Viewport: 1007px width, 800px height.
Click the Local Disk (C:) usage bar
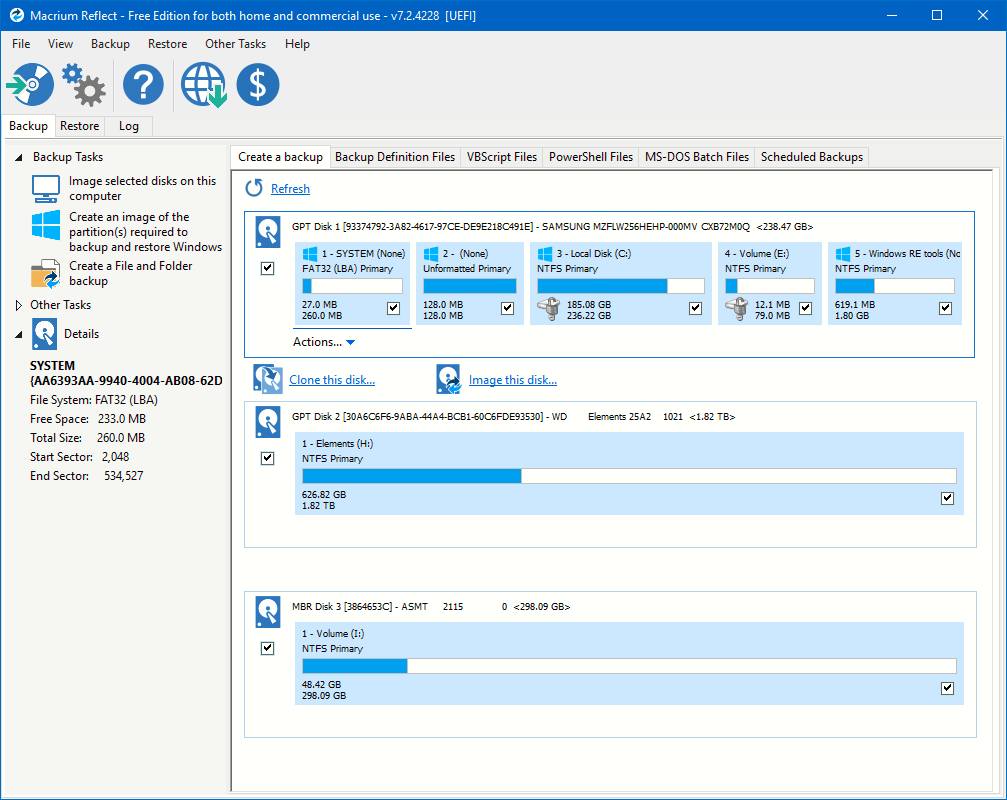(x=621, y=286)
